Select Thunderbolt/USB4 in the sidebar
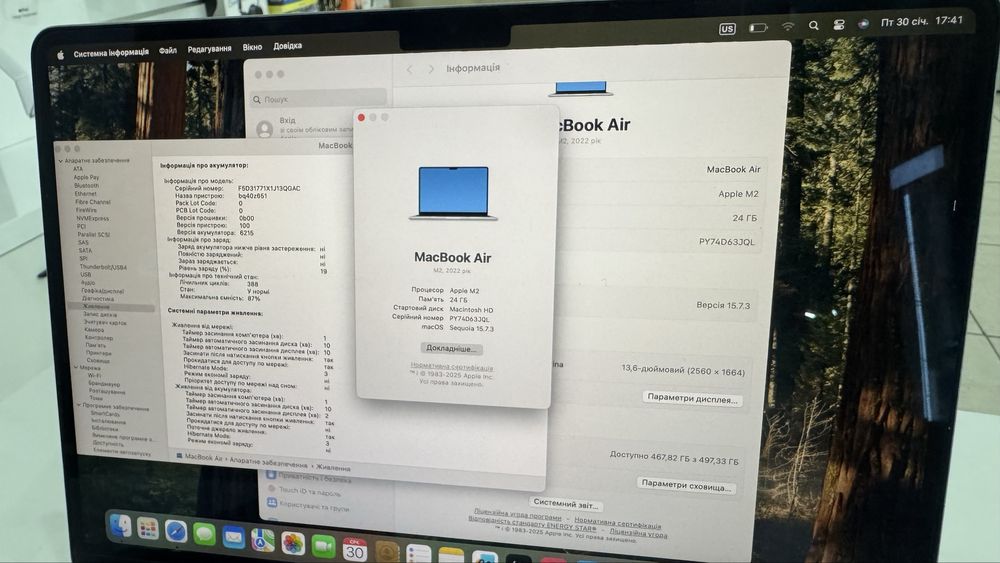The image size is (1000, 563). 103,267
